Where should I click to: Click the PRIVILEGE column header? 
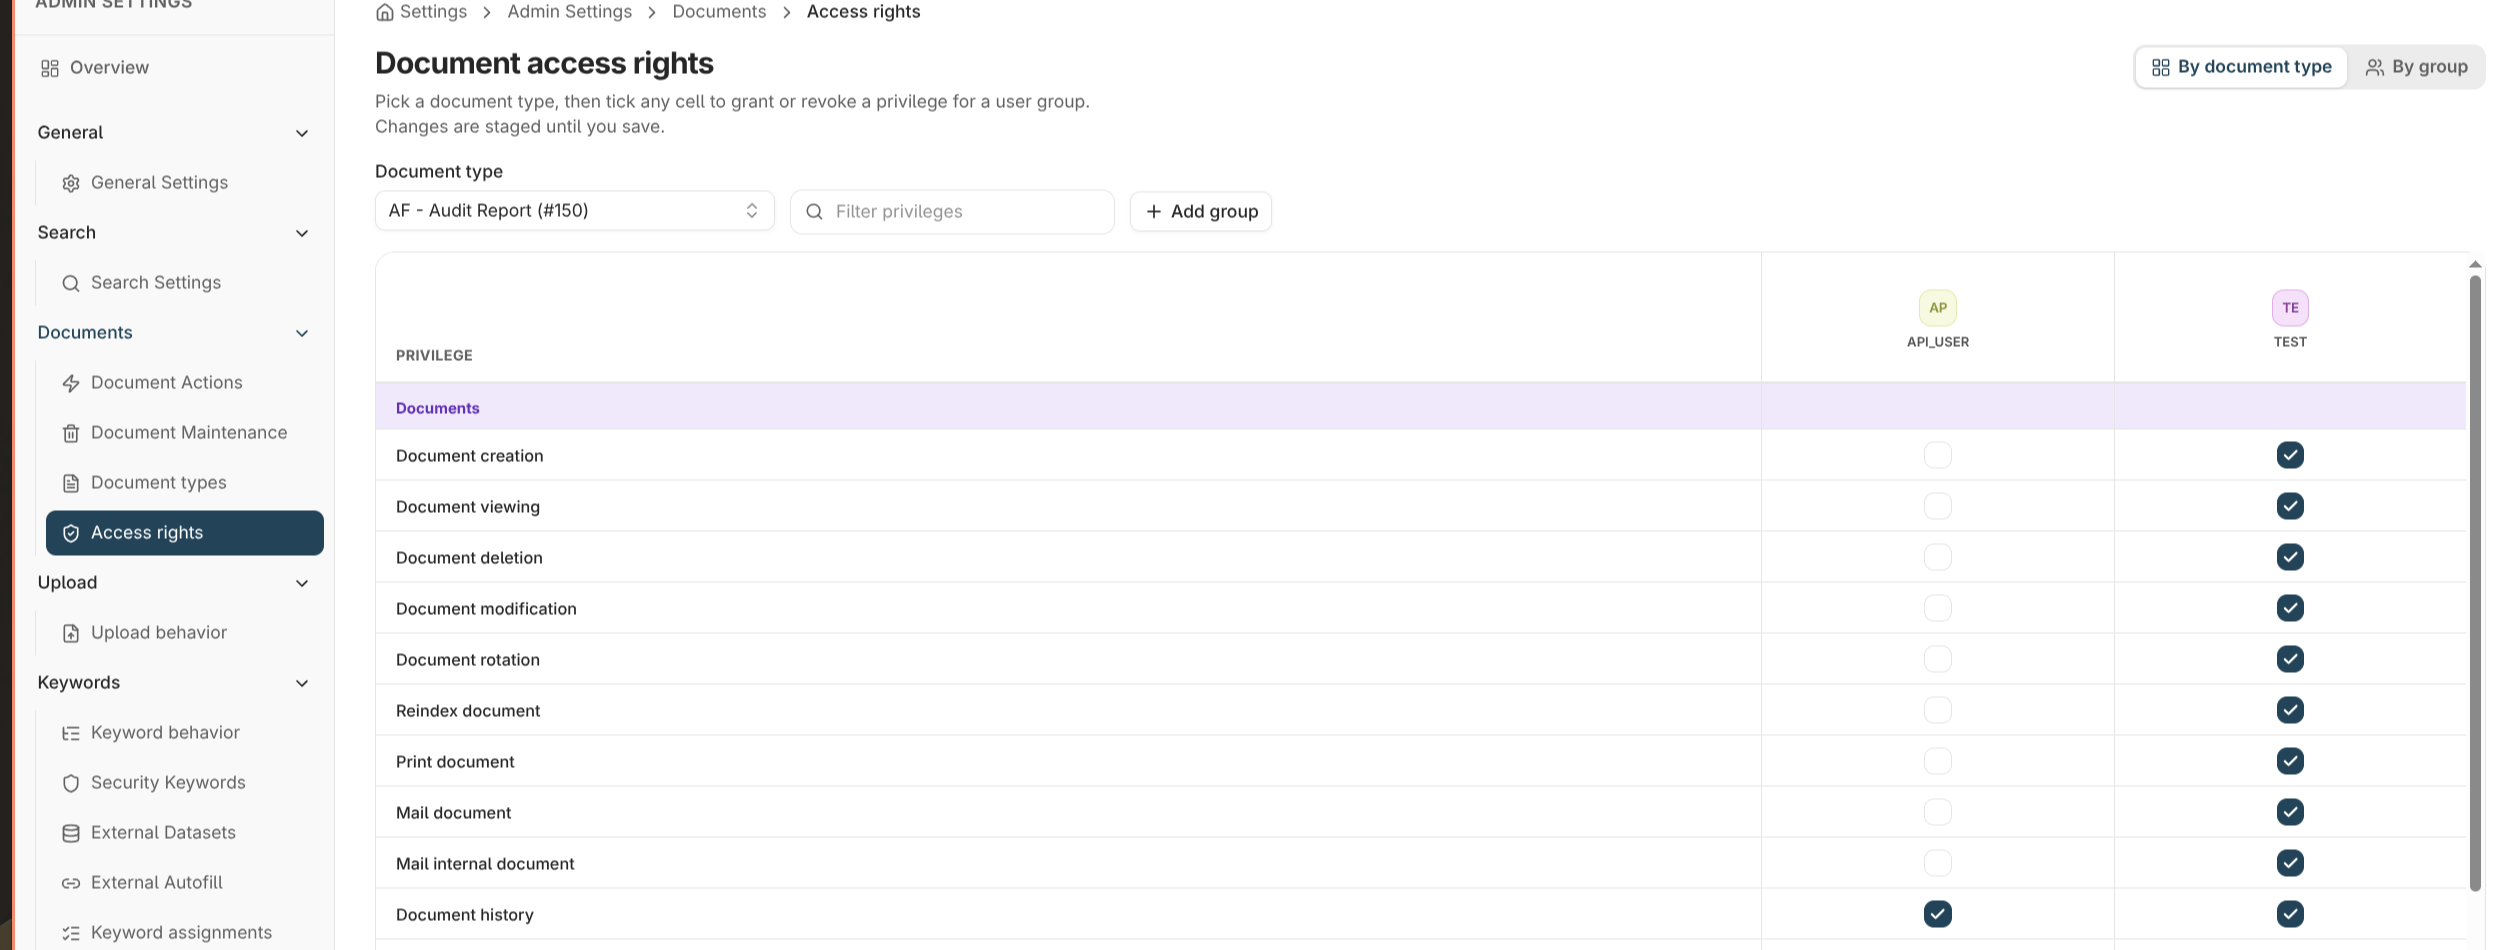(x=434, y=355)
